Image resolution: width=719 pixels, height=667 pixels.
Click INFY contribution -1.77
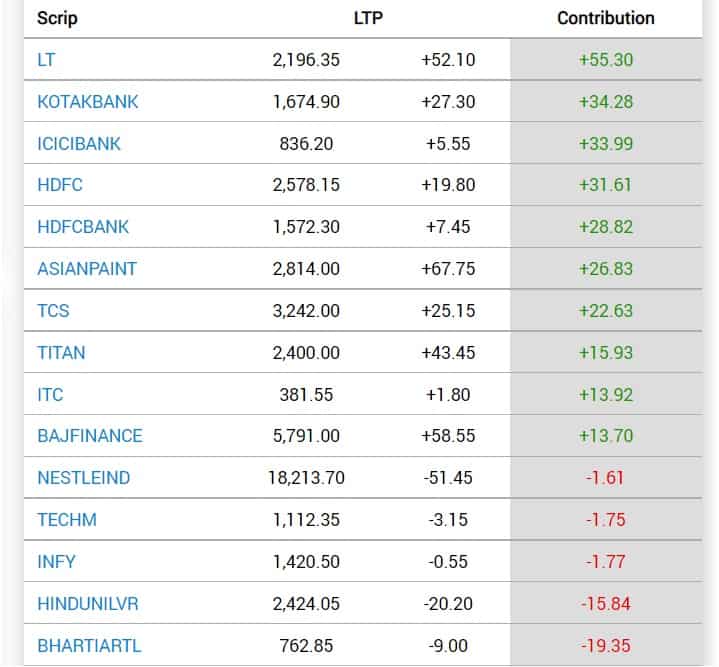coord(605,562)
